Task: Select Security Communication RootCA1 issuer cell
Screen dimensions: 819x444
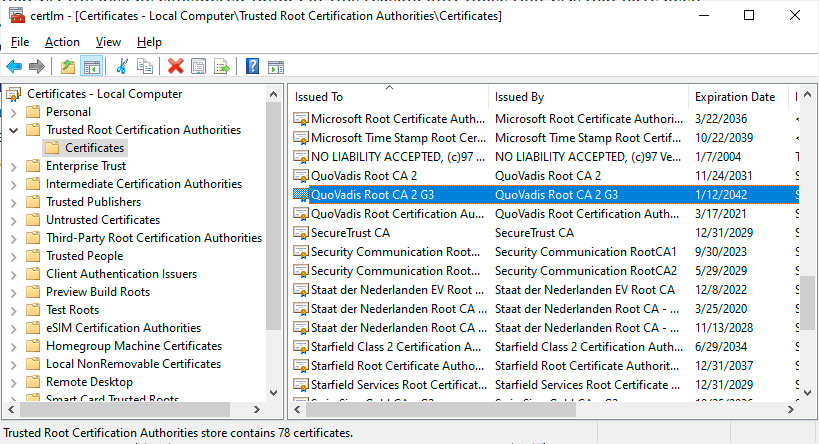Action: point(586,252)
